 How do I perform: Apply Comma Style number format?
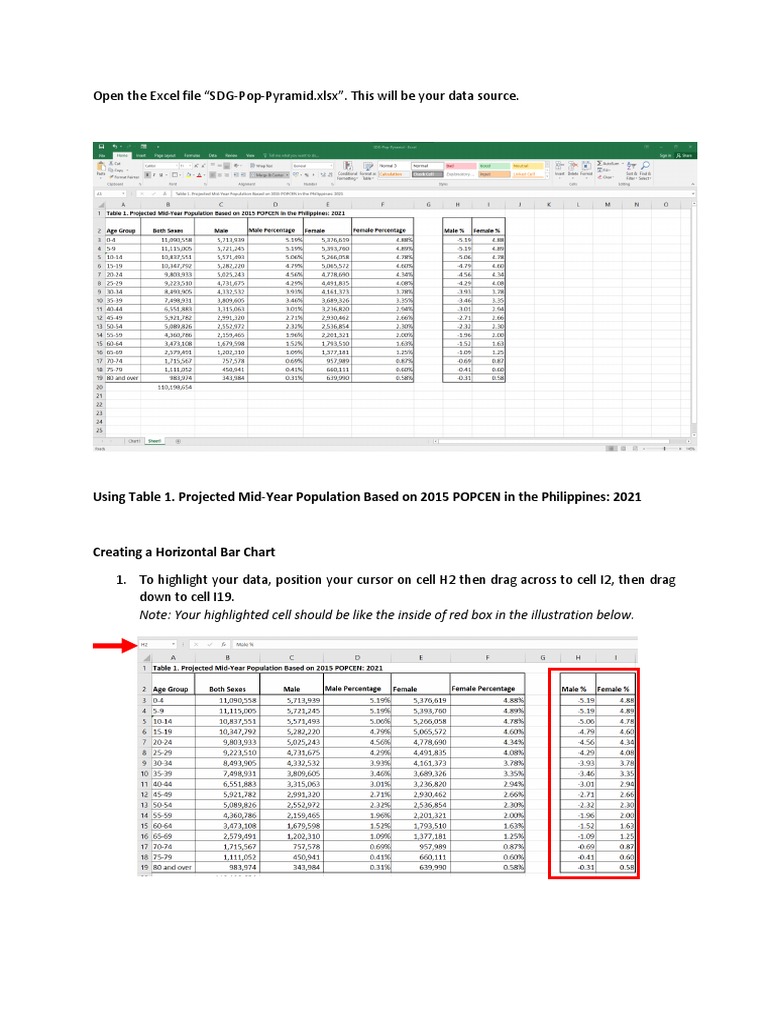(313, 175)
